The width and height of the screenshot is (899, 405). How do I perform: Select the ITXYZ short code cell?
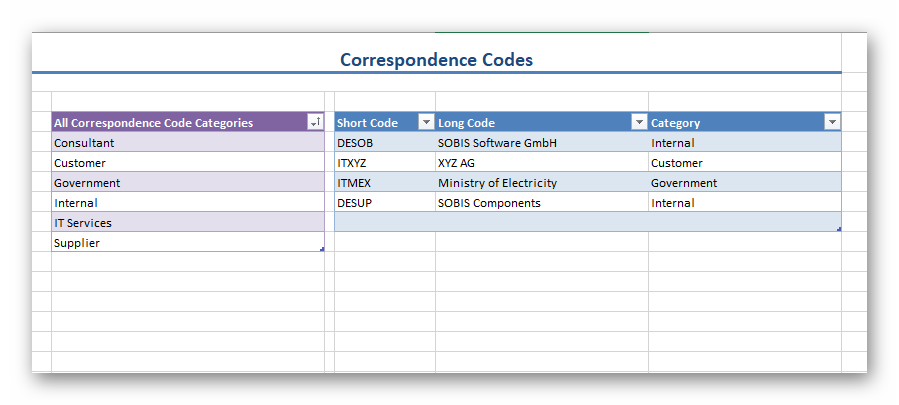click(x=384, y=163)
